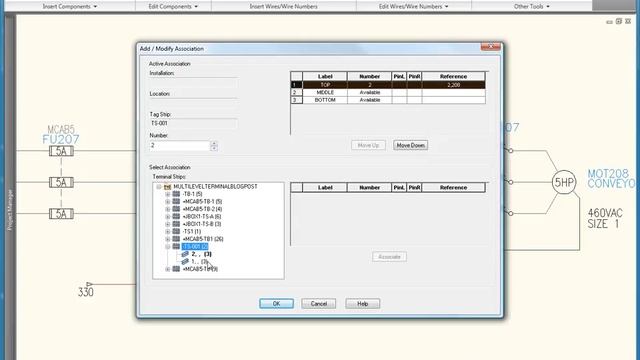
Task: Click the Tag Strip field showing TS-001
Action: [193, 123]
